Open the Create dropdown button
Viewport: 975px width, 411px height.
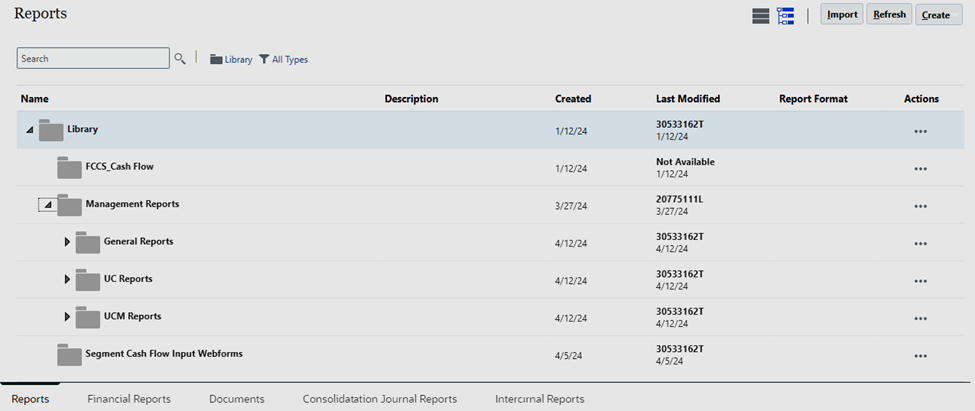[938, 14]
